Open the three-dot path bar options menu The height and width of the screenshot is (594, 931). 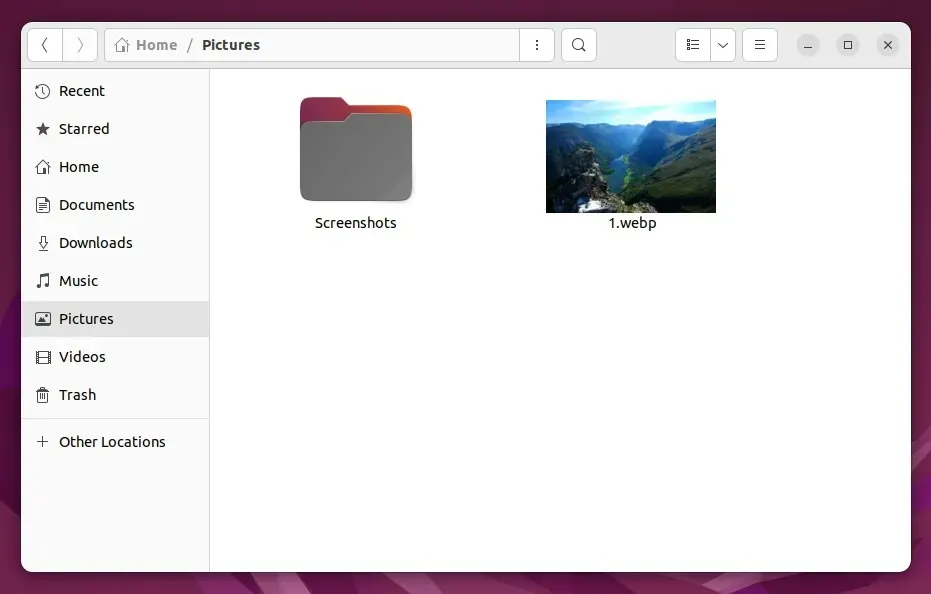pyautogui.click(x=537, y=44)
